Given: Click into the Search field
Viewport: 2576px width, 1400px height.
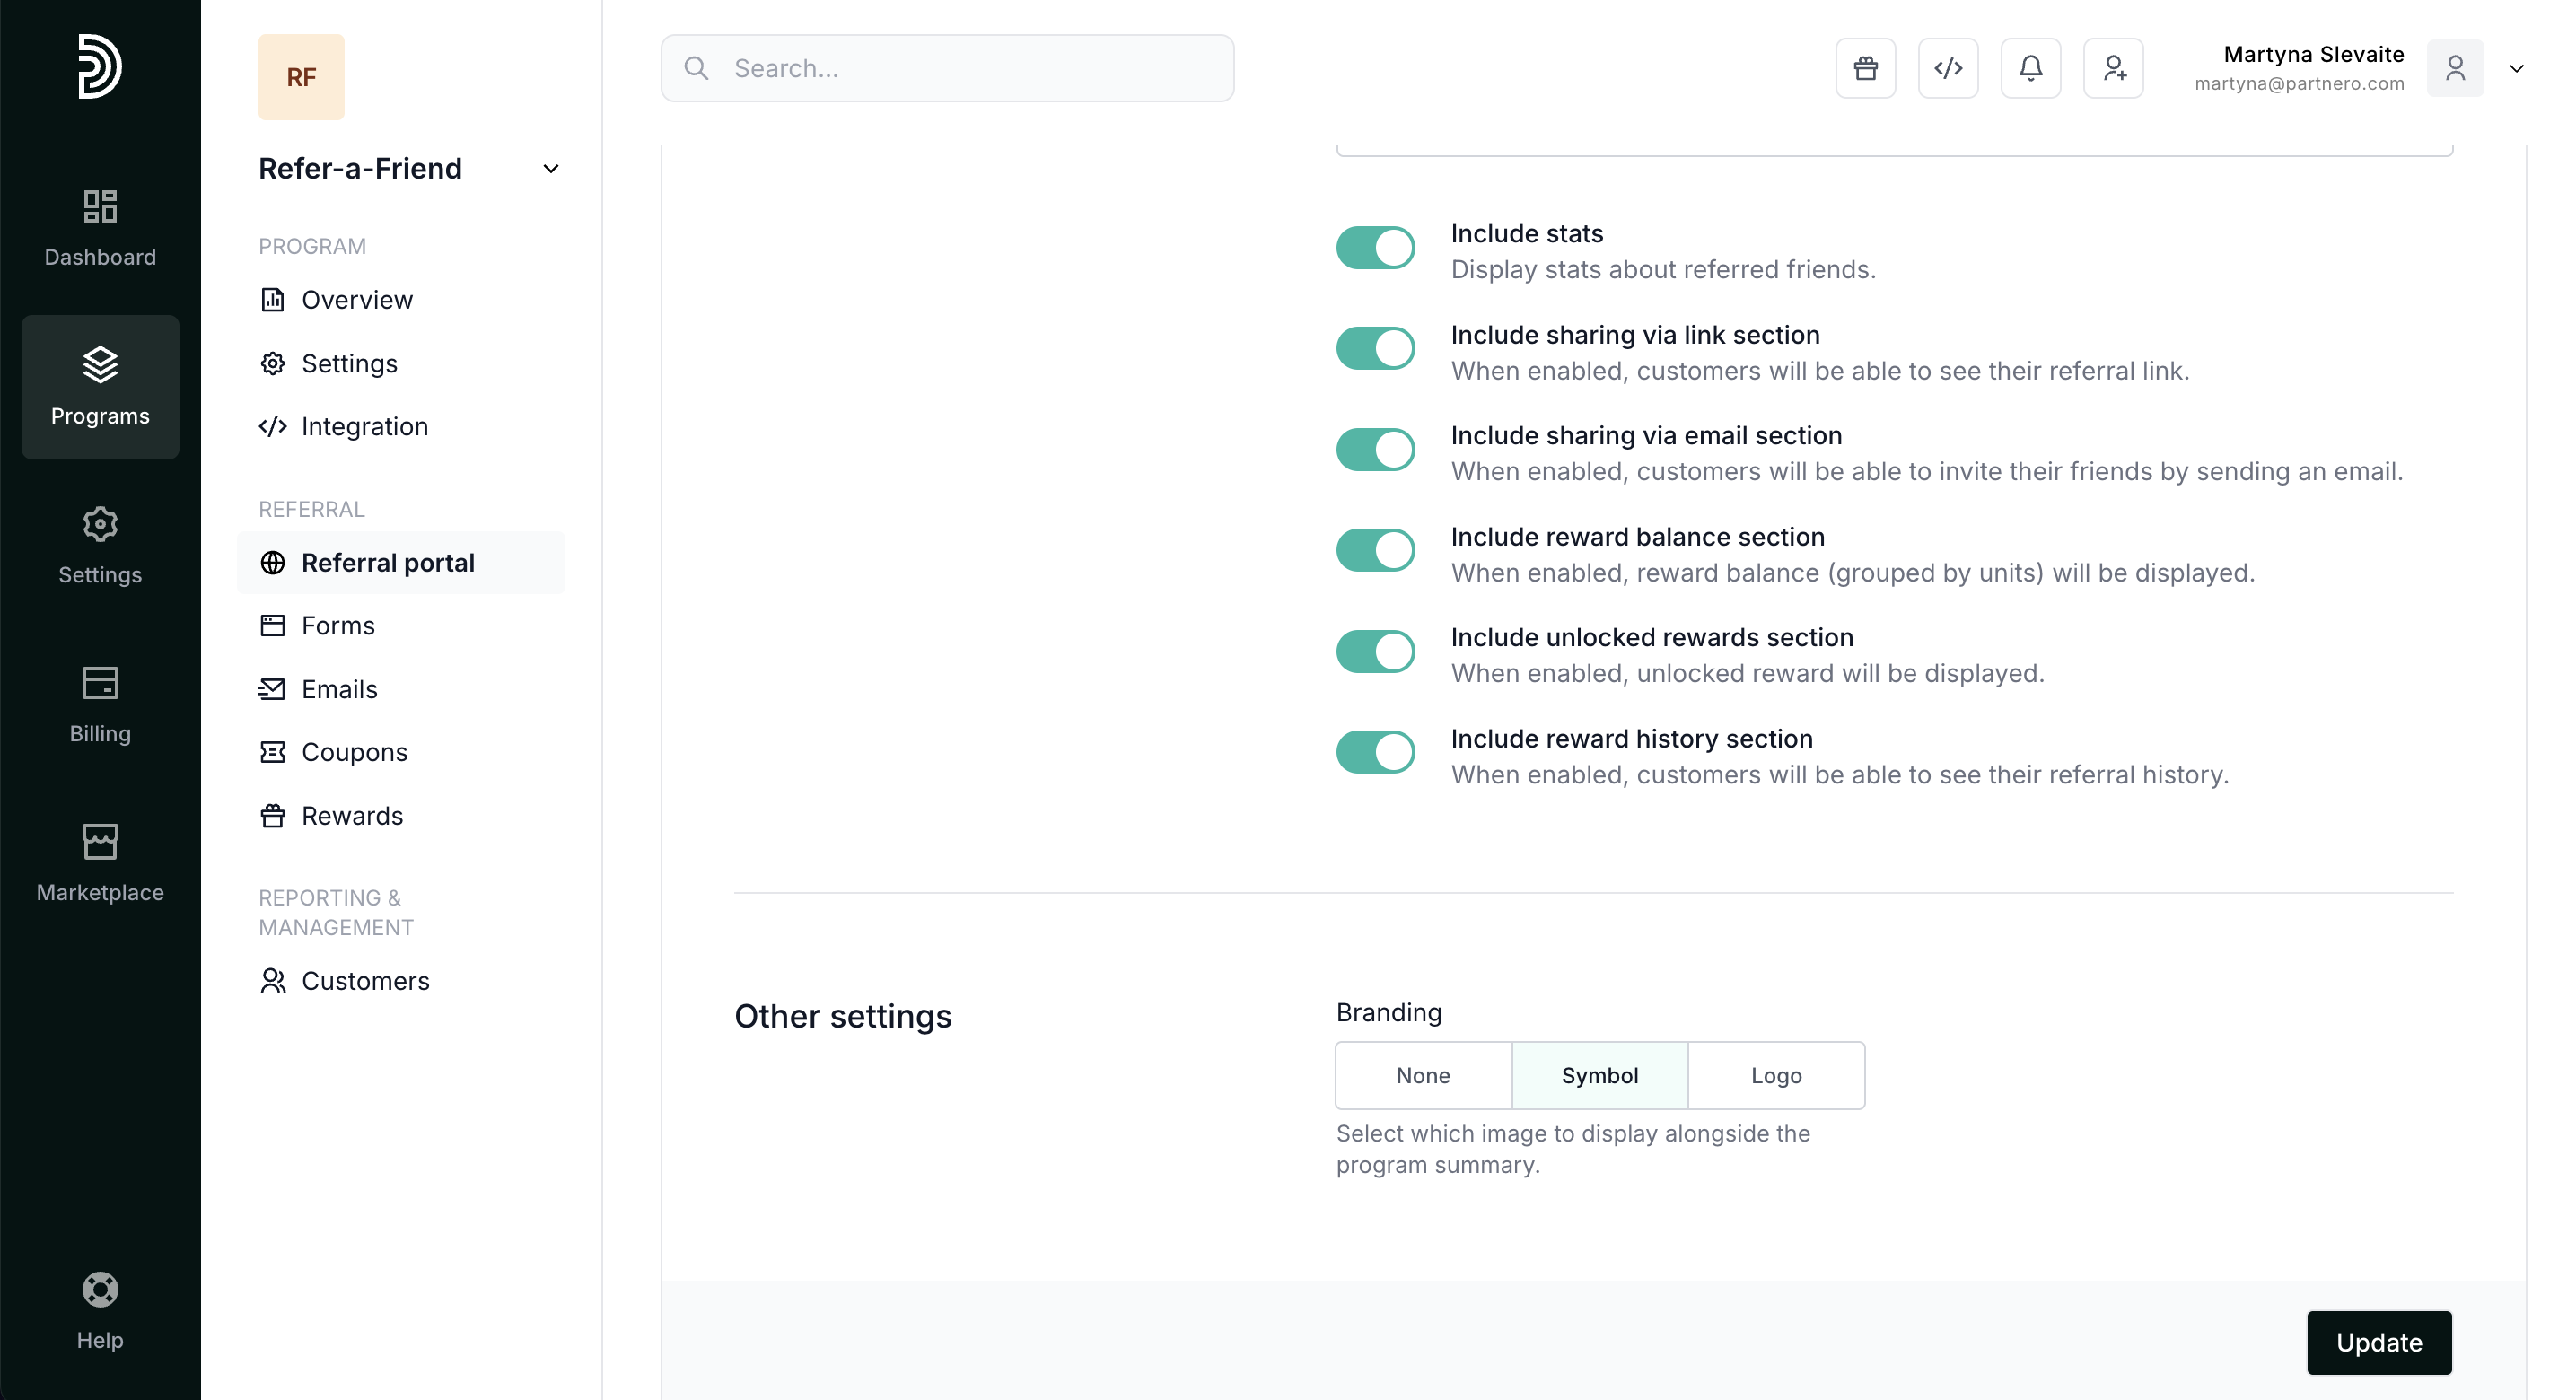Looking at the screenshot, I should click(960, 68).
